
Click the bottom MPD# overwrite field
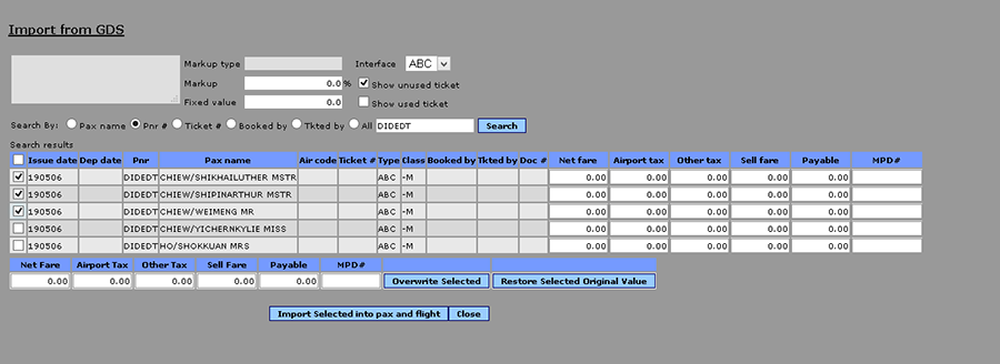pyautogui.click(x=351, y=281)
